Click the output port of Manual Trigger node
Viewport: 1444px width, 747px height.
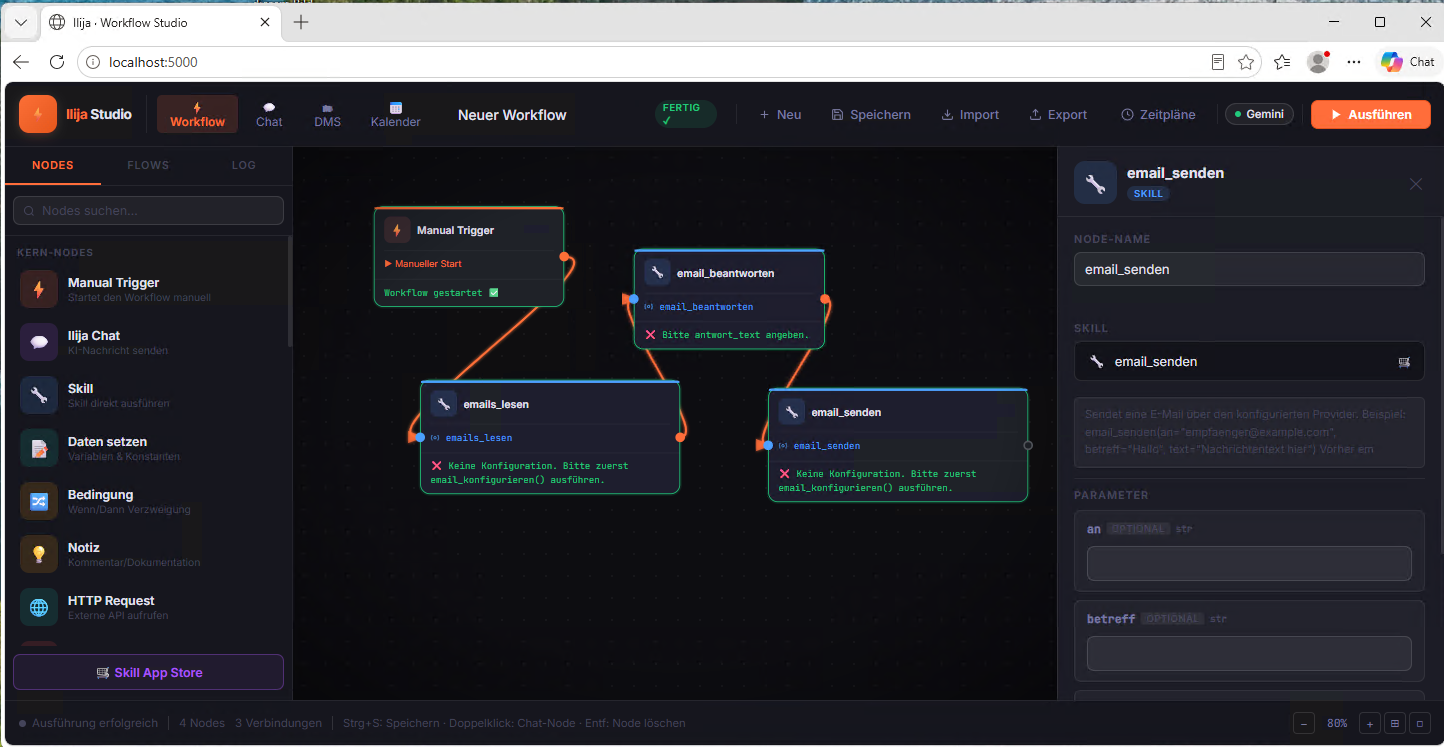coord(564,257)
